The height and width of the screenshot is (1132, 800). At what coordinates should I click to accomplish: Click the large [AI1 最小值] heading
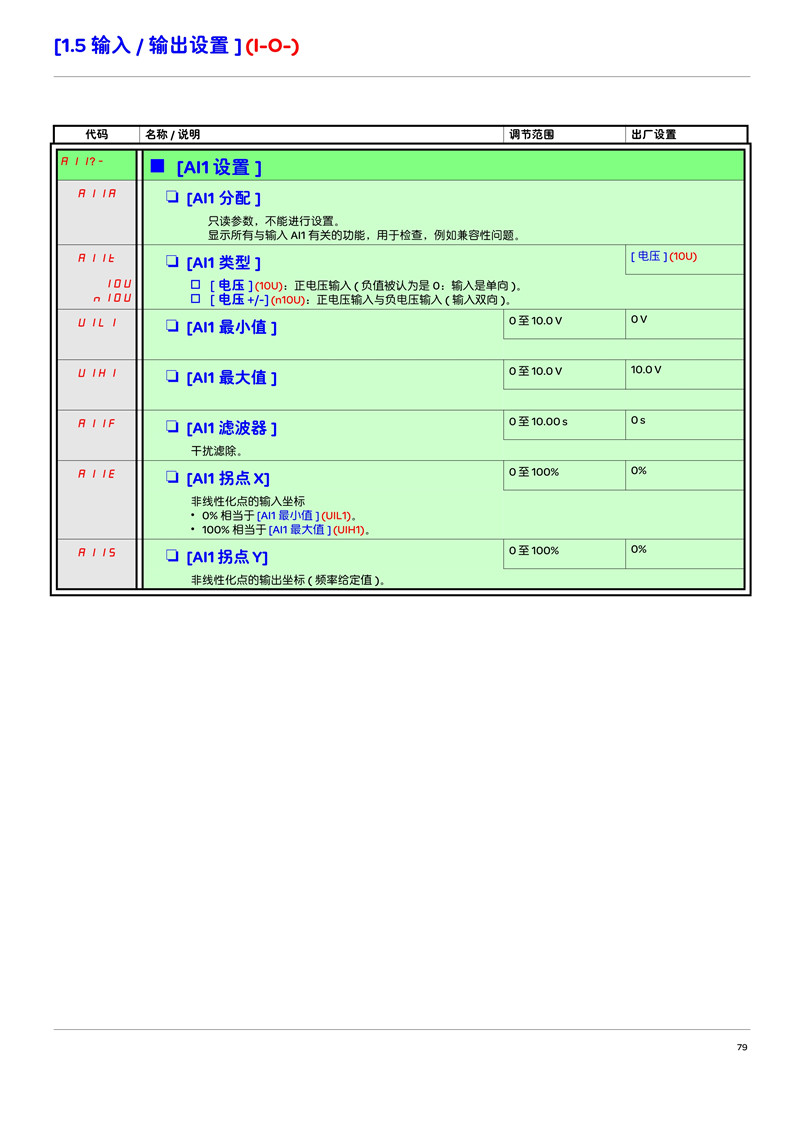[231, 327]
